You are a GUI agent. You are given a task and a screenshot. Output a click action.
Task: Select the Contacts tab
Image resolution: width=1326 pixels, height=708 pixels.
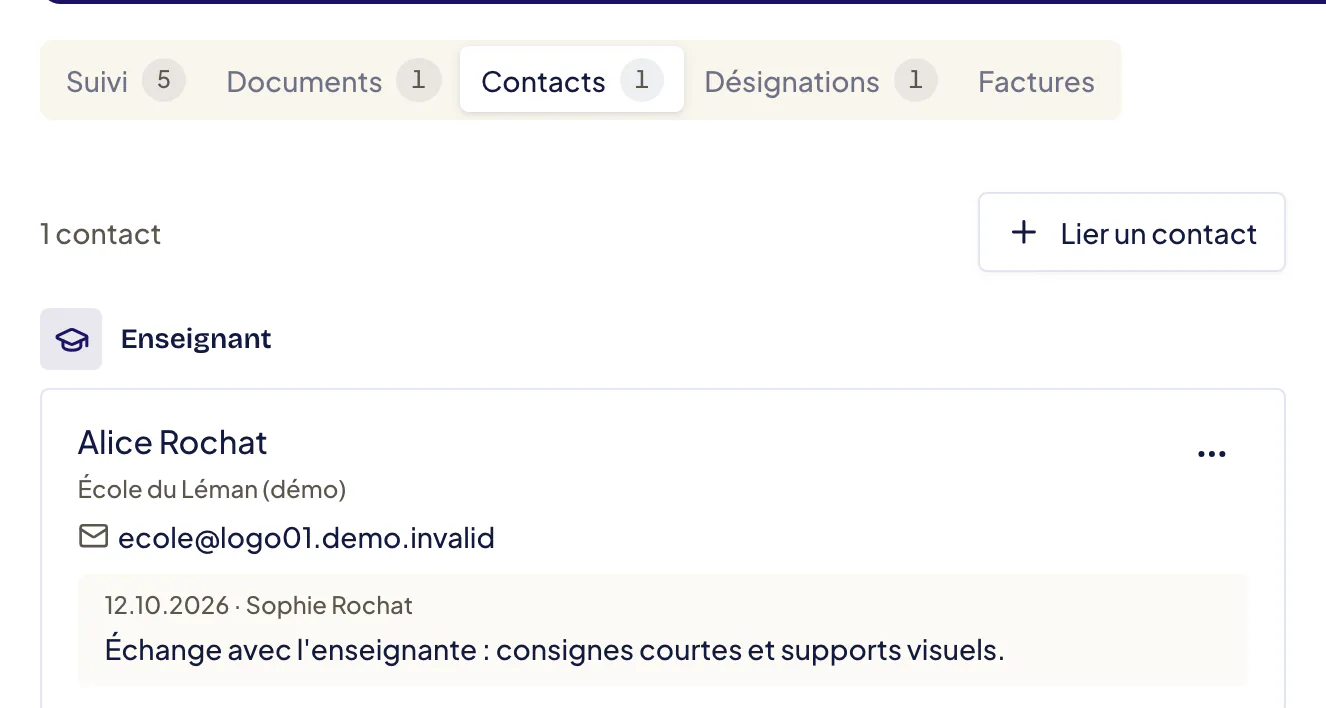pyautogui.click(x=571, y=80)
